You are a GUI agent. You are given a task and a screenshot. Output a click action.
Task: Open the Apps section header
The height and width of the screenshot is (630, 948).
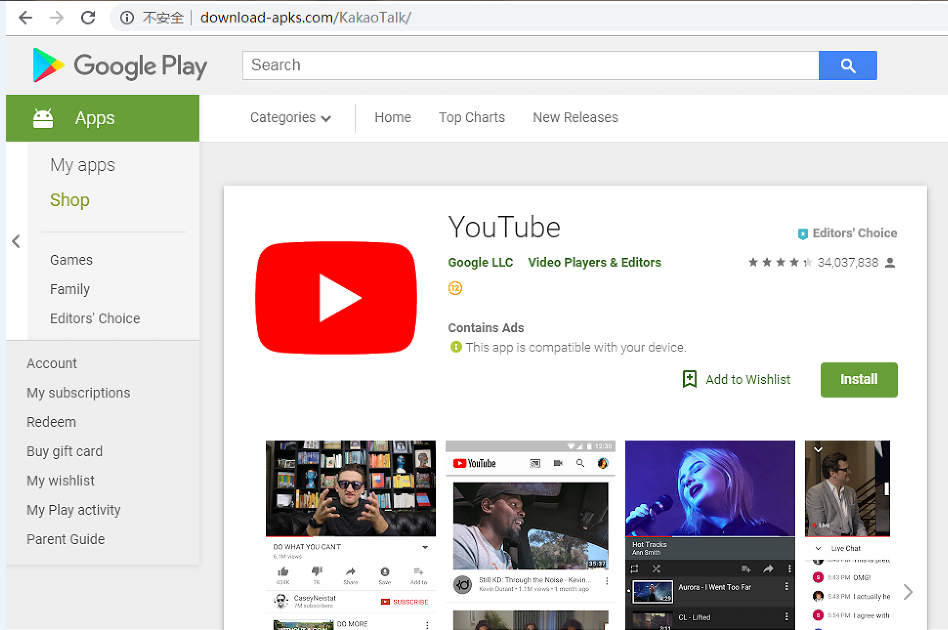[103, 118]
